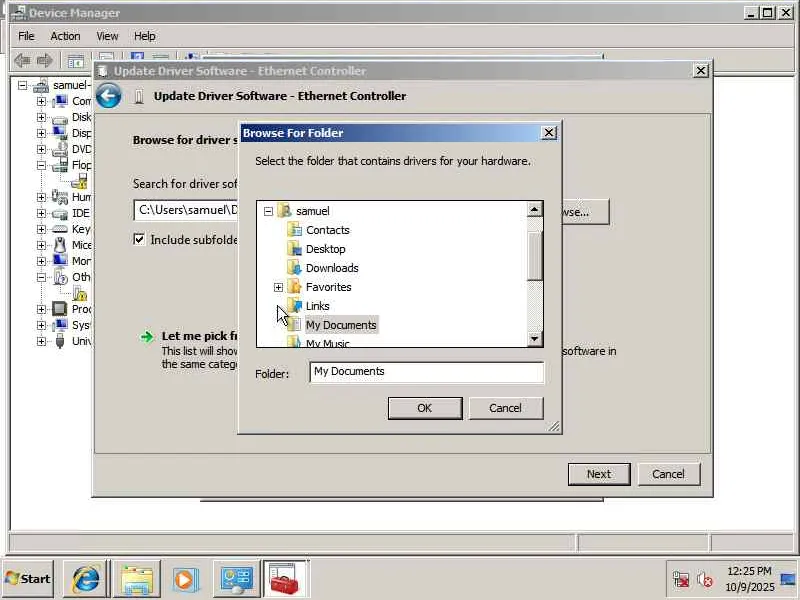Image resolution: width=800 pixels, height=600 pixels.
Task: Collapse the samuel- computer root node
Action: 22,85
